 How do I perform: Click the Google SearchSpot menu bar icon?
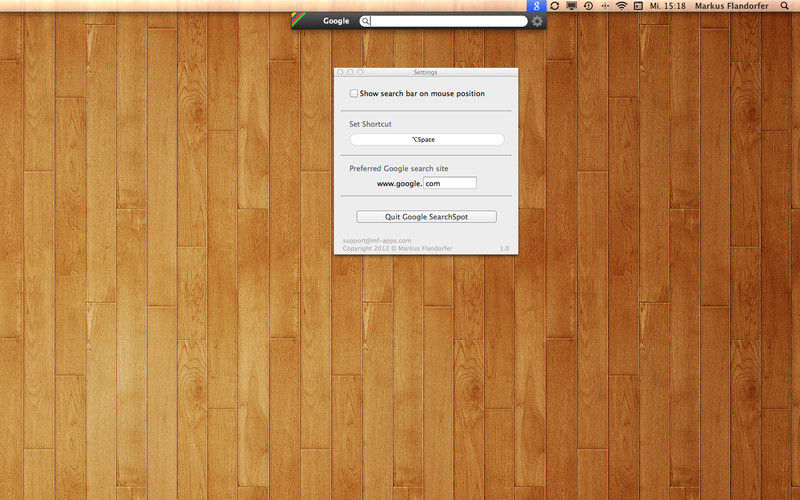536,6
